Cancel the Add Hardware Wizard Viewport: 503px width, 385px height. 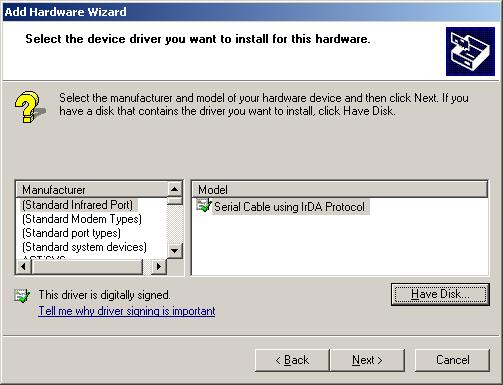[452, 360]
